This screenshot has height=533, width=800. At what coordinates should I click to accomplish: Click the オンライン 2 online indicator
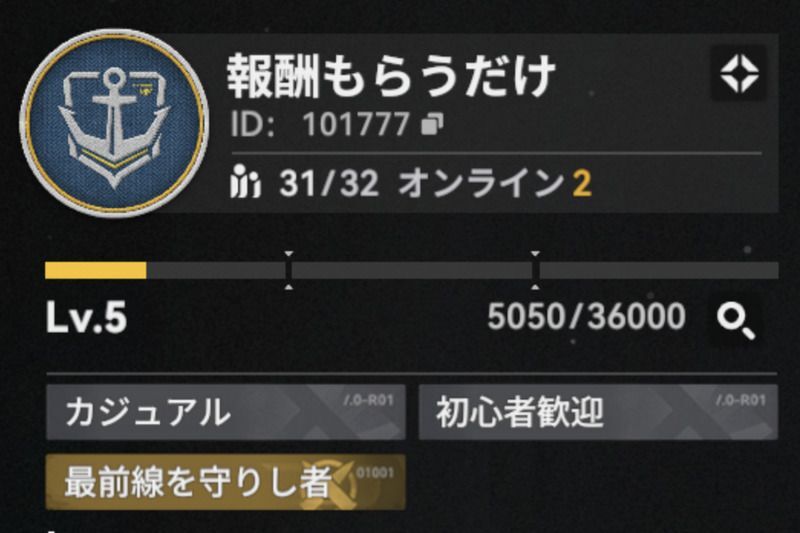[x=495, y=183]
